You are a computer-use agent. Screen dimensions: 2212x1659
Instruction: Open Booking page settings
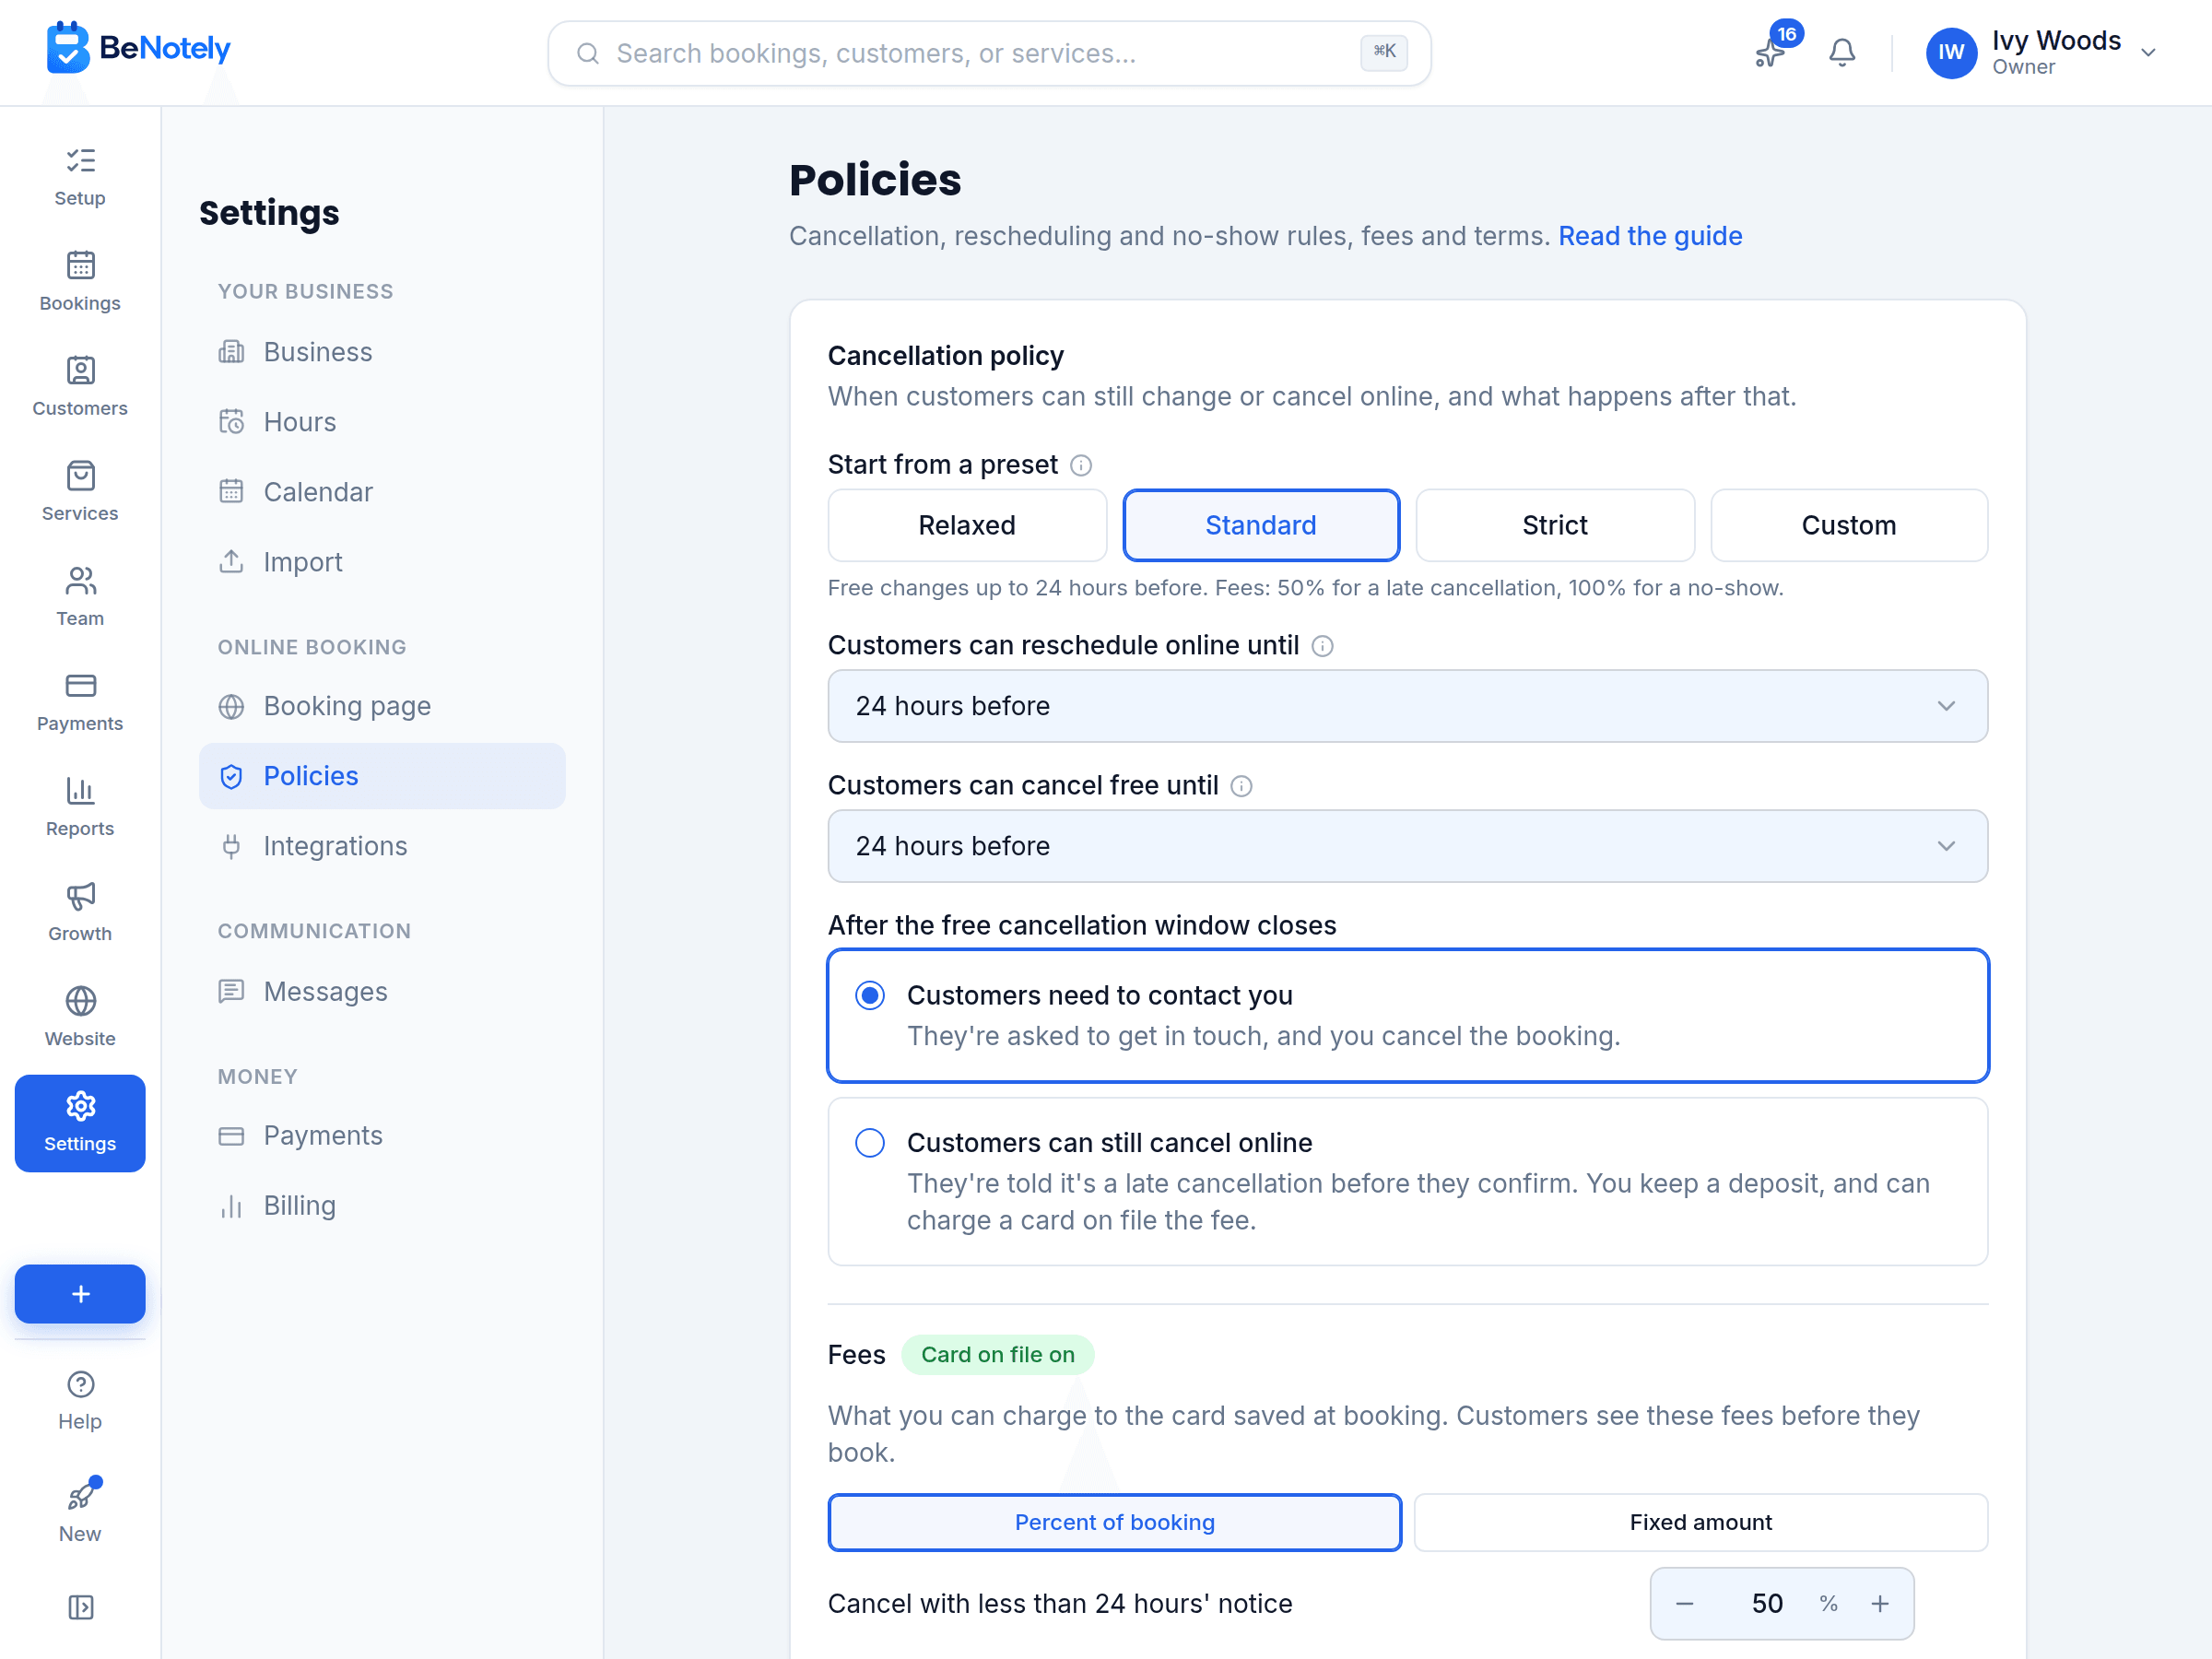click(x=382, y=706)
